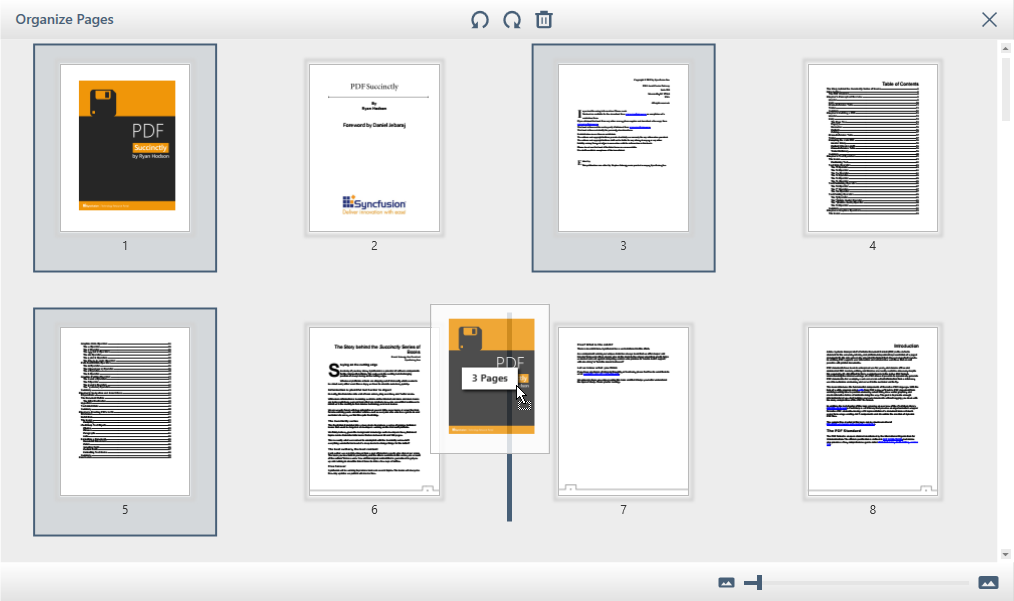Image resolution: width=1014 pixels, height=601 pixels.
Task: Select page 2 title page thumbnail
Action: (x=374, y=148)
